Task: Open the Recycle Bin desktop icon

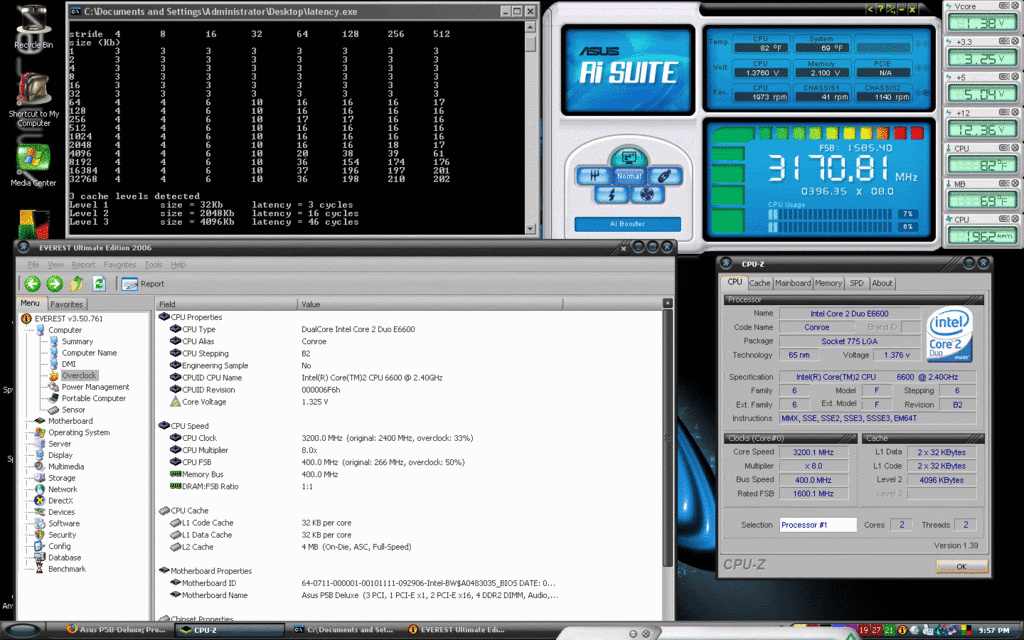Action: 33,27
